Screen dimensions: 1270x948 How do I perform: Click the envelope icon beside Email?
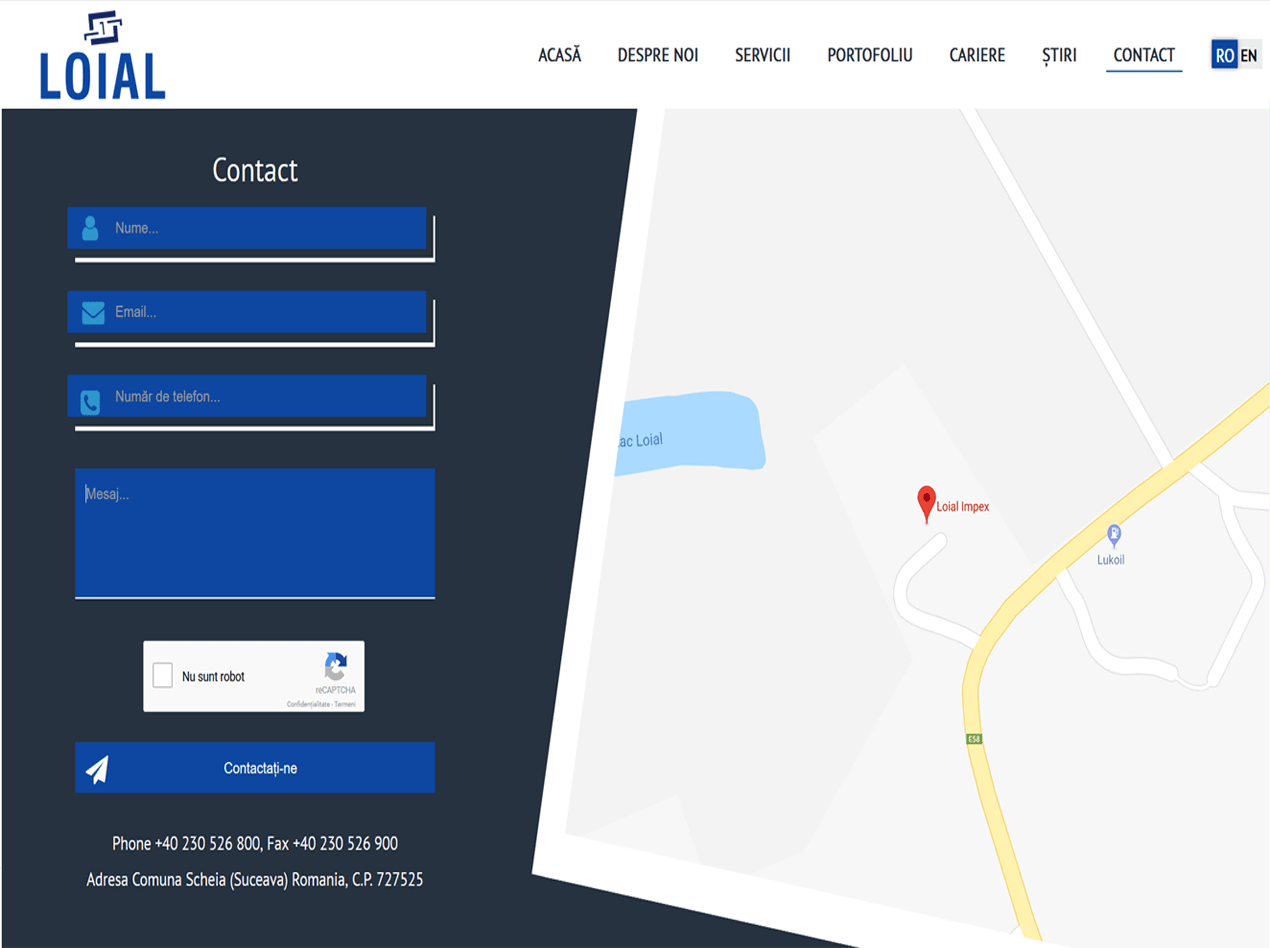pyautogui.click(x=92, y=313)
